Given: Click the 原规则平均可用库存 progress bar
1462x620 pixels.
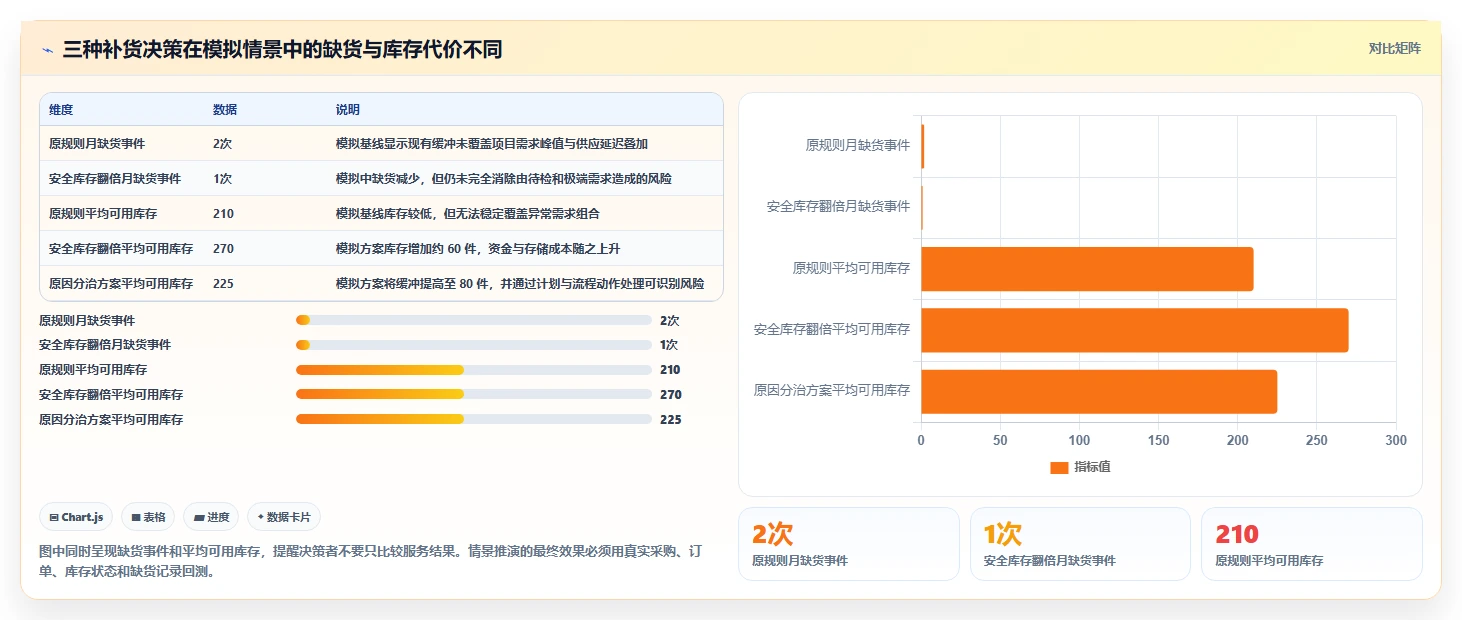Looking at the screenshot, I should pyautogui.click(x=474, y=370).
